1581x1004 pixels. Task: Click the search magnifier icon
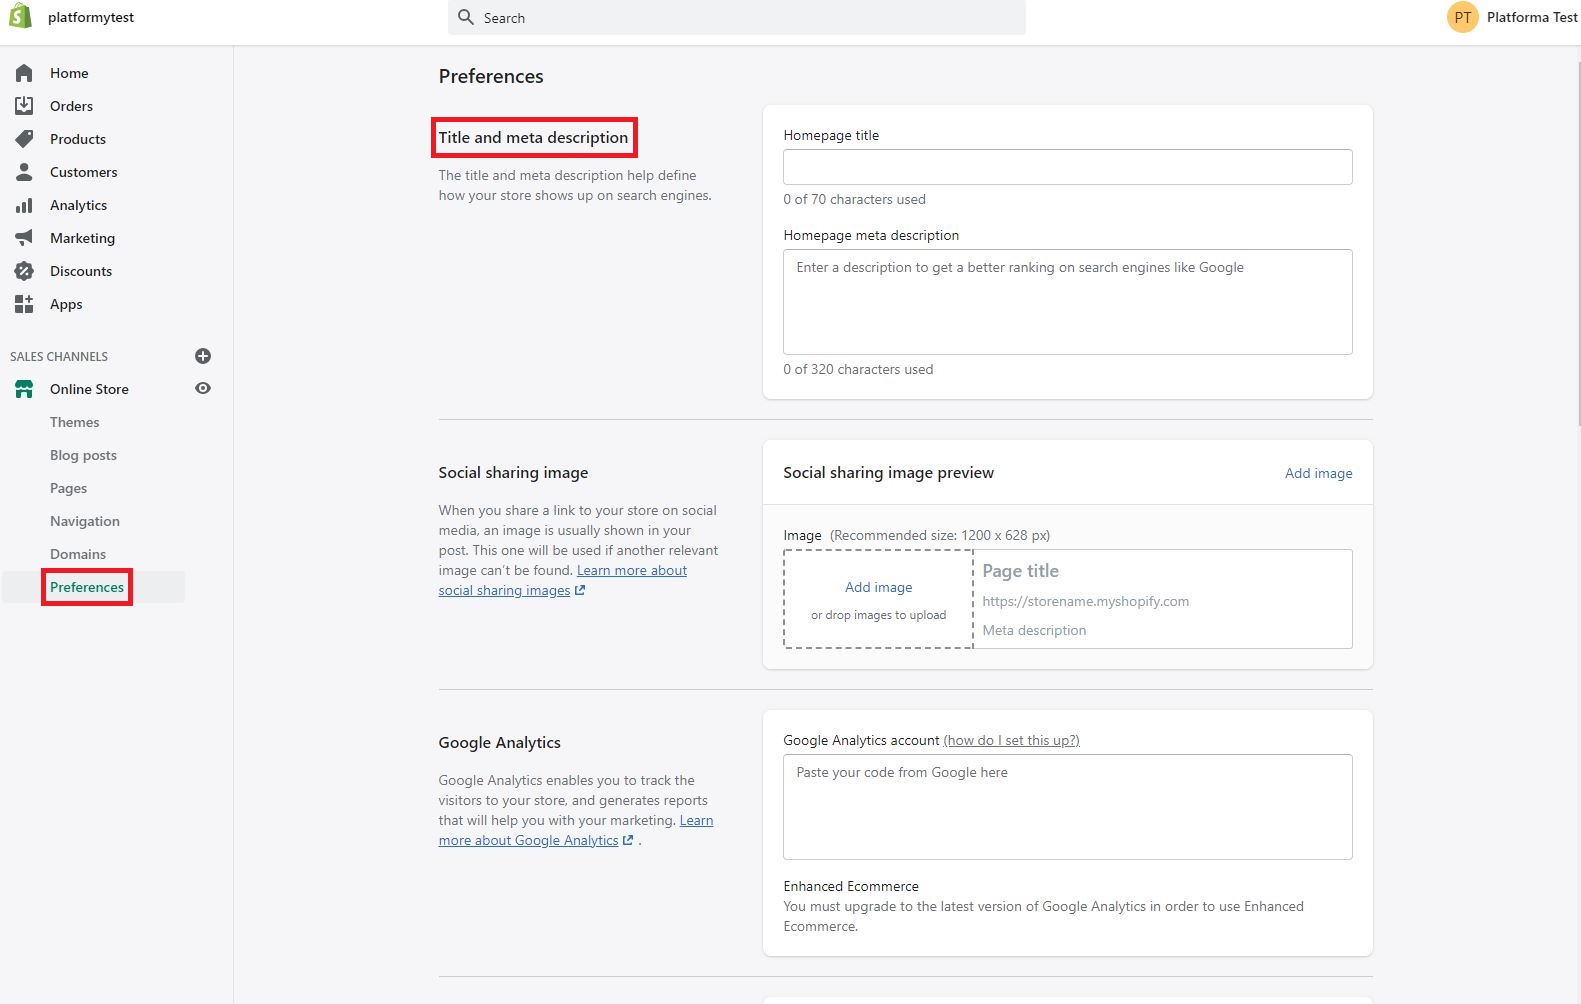[466, 17]
